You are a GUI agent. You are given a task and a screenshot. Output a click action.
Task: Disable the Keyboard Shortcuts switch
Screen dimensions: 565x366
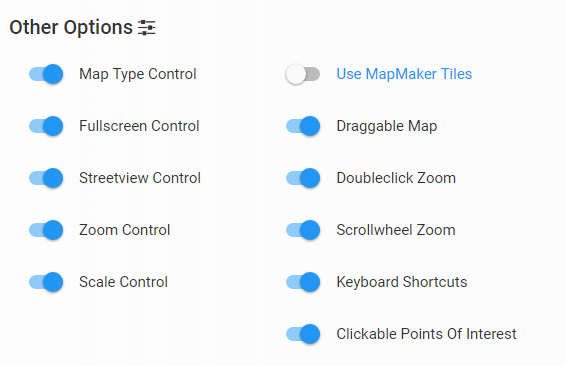[x=303, y=282]
